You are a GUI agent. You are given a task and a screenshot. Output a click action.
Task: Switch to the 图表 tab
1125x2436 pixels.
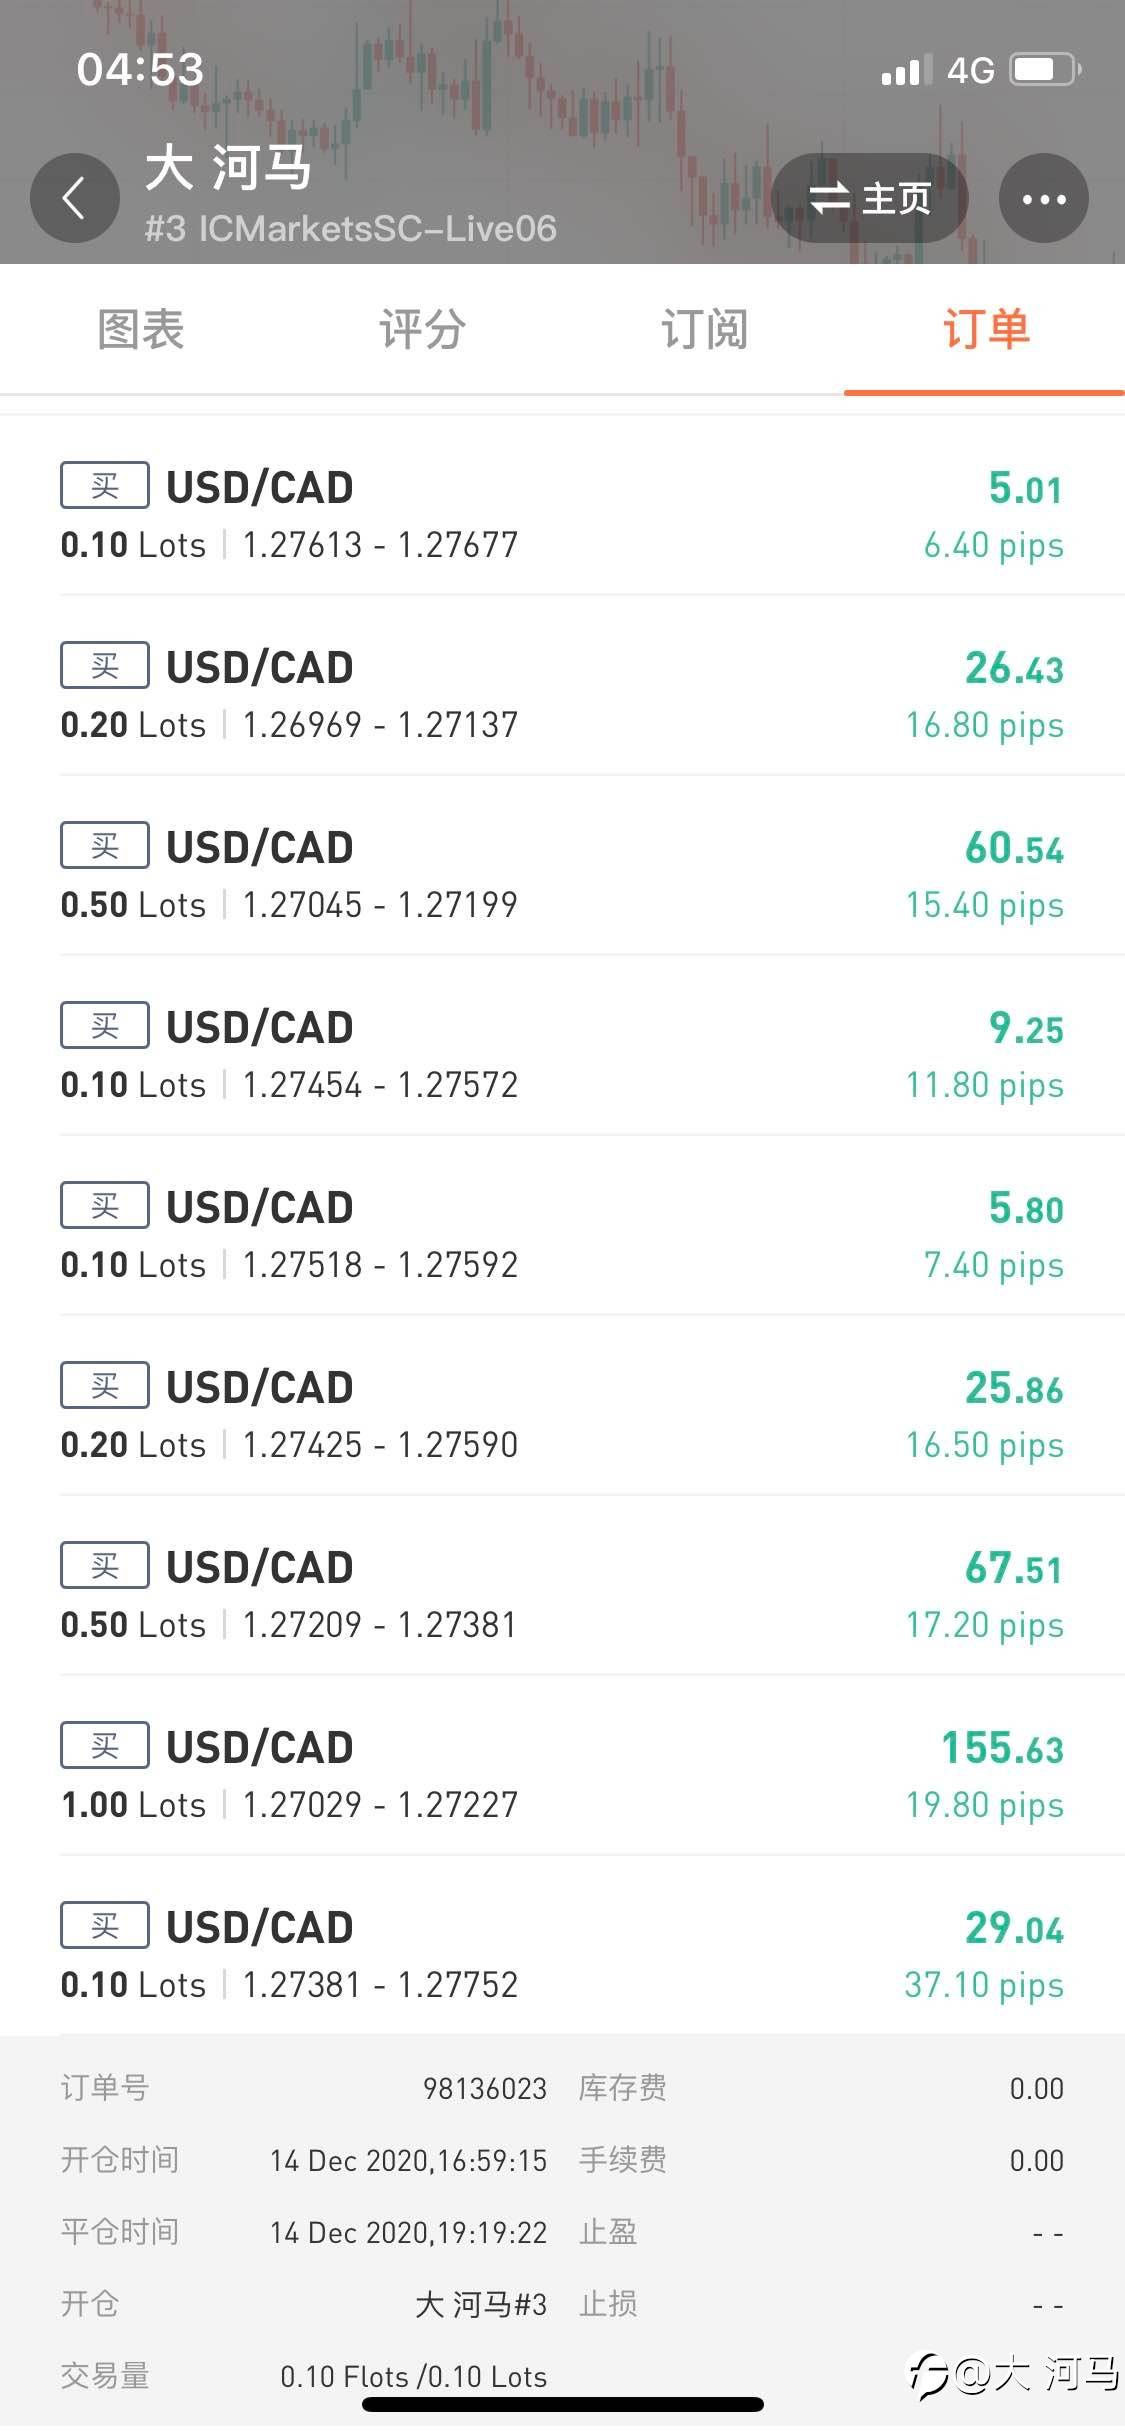(x=141, y=330)
